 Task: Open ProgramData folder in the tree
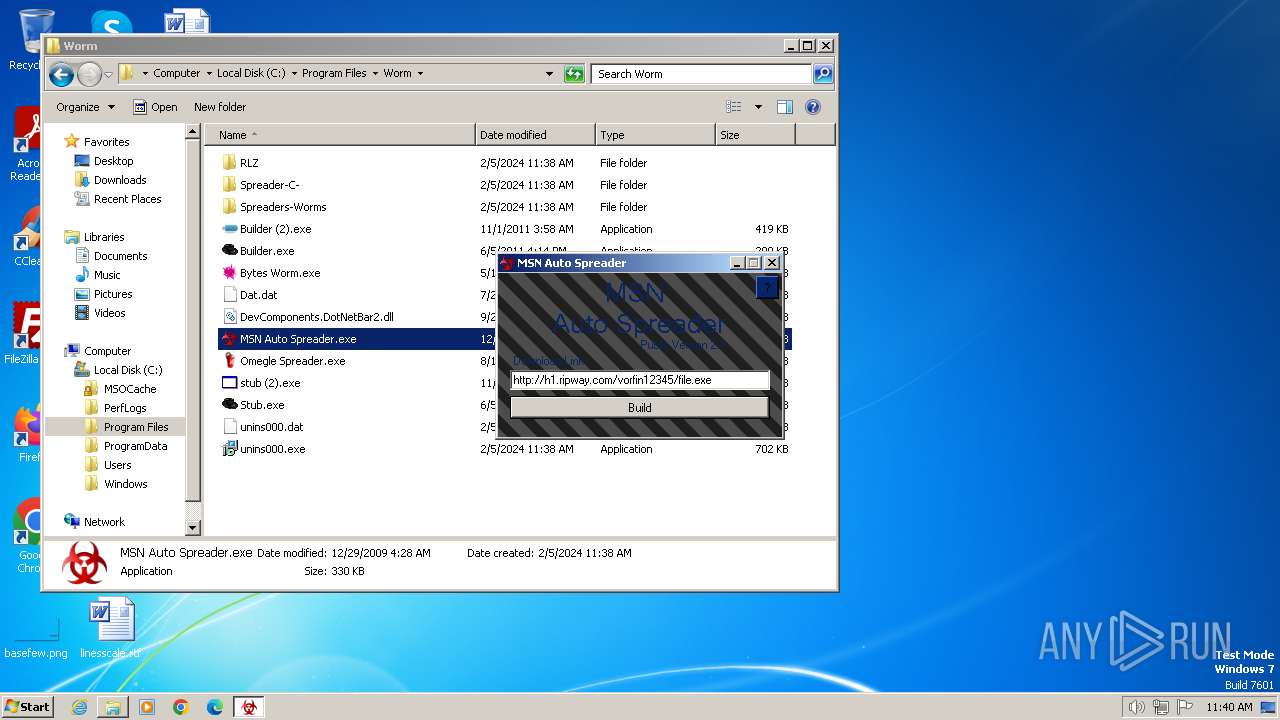135,446
